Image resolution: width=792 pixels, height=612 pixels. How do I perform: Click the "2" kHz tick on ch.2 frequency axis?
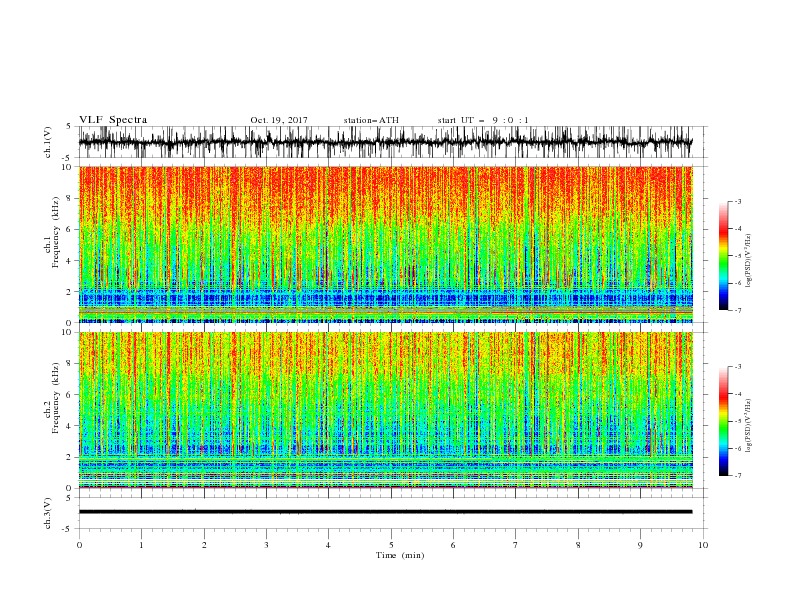(x=70, y=457)
